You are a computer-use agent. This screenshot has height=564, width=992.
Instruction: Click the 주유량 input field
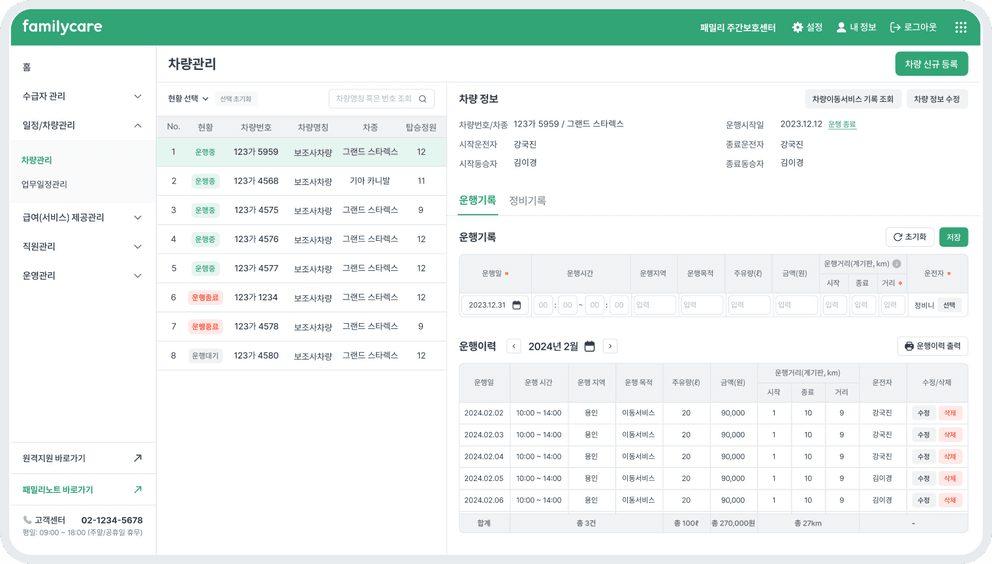coord(749,305)
